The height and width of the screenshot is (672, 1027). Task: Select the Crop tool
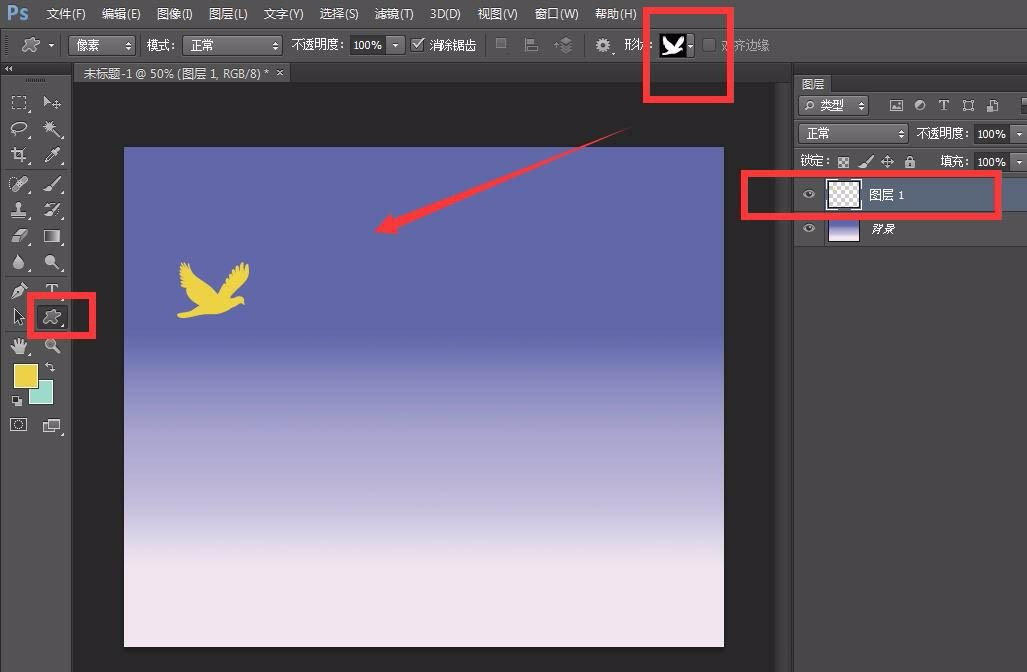(19, 155)
